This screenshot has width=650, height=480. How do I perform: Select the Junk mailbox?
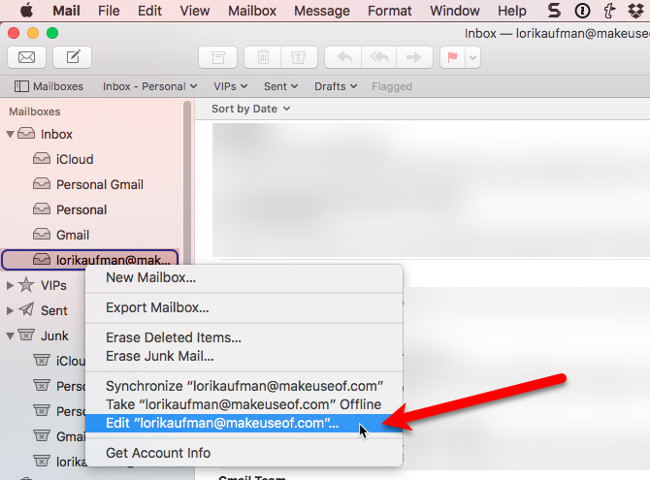click(x=54, y=336)
